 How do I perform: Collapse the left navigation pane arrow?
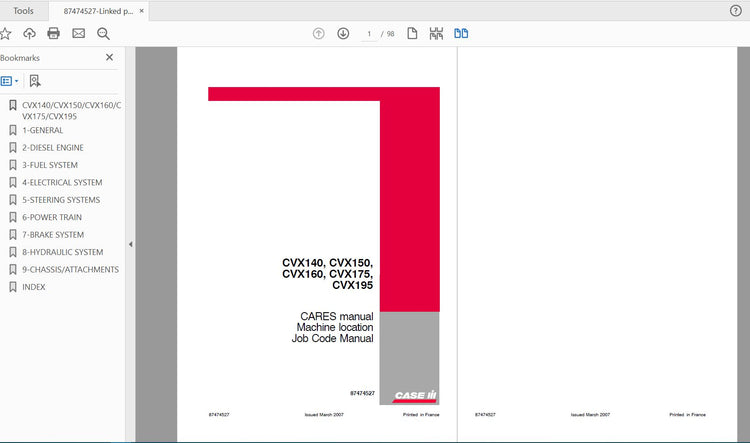(131, 244)
